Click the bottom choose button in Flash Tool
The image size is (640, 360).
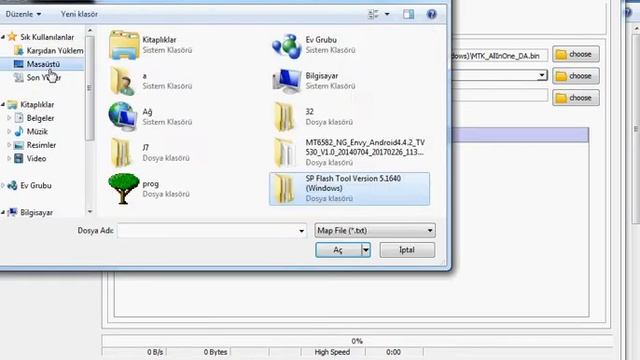[x=576, y=98]
